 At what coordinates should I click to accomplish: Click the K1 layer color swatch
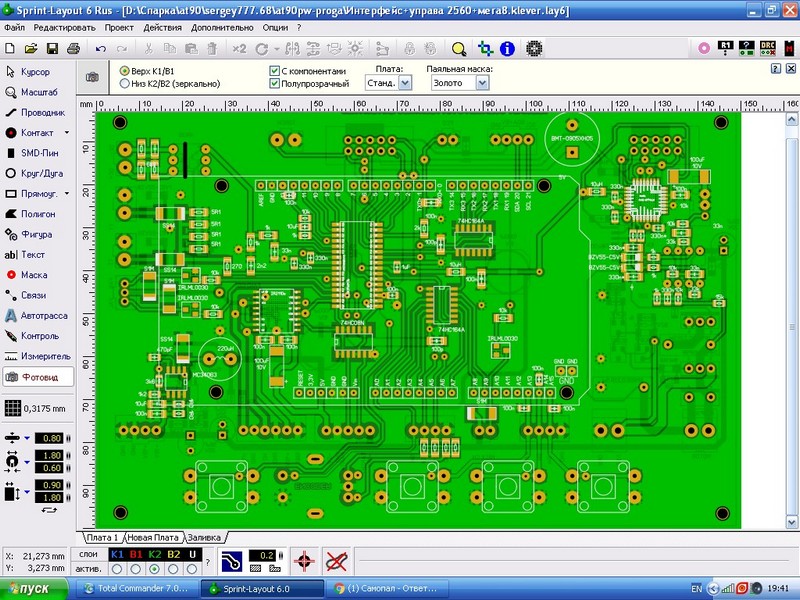pyautogui.click(x=117, y=553)
